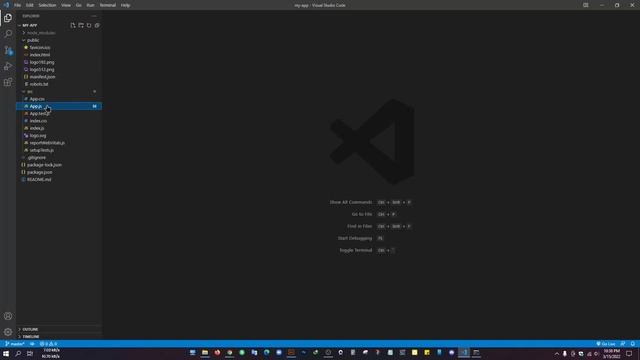Open Explorer views and more actions ellipsis
The height and width of the screenshot is (360, 640).
click(x=94, y=16)
